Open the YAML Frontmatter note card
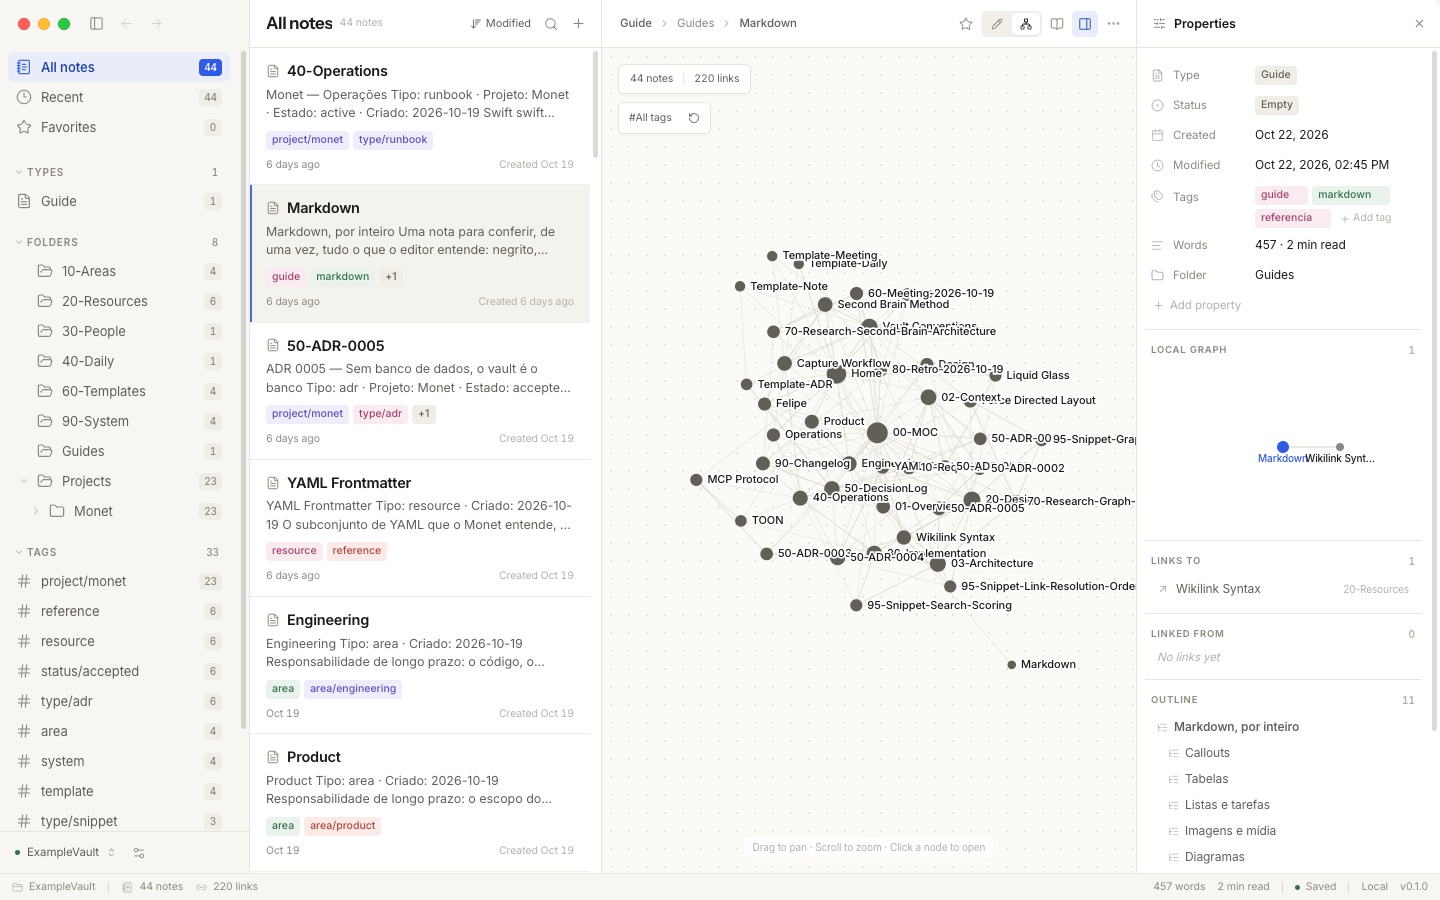 point(420,529)
